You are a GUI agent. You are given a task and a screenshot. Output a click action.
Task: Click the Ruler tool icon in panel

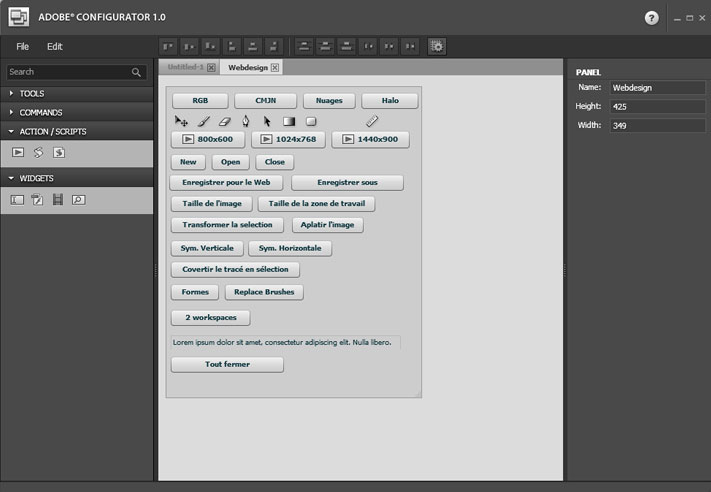tap(372, 121)
